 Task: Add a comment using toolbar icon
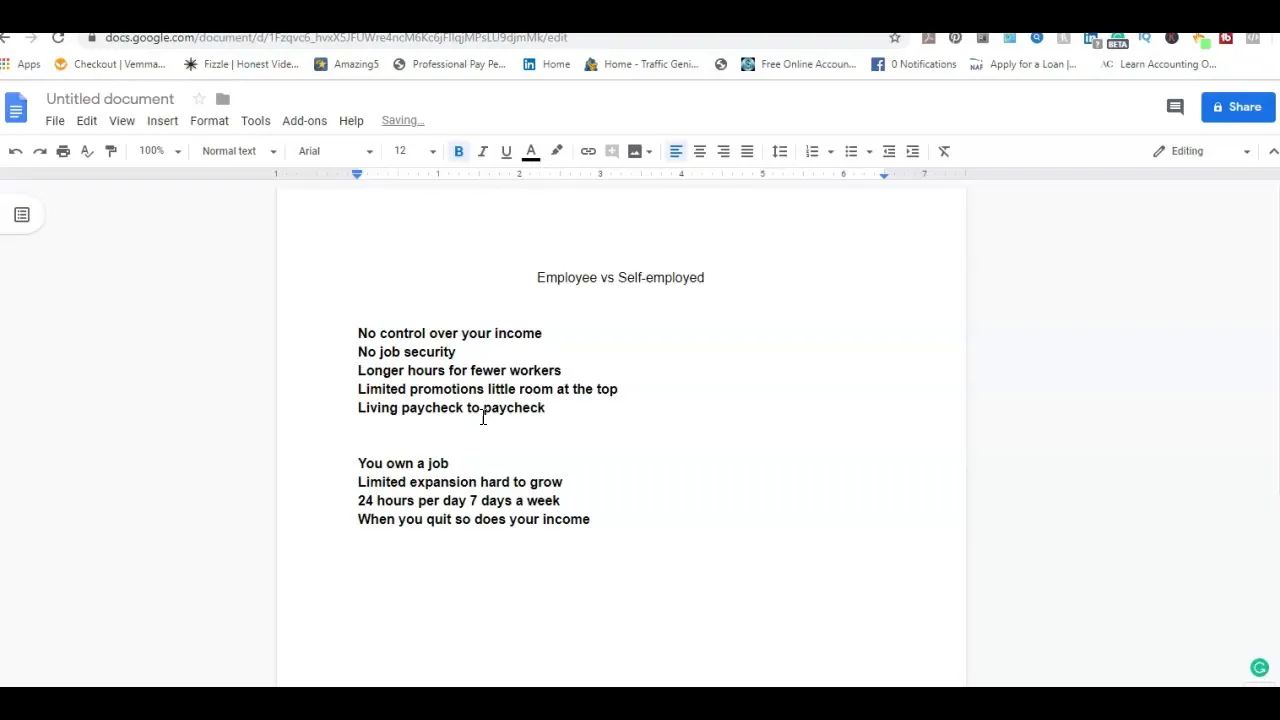[612, 151]
